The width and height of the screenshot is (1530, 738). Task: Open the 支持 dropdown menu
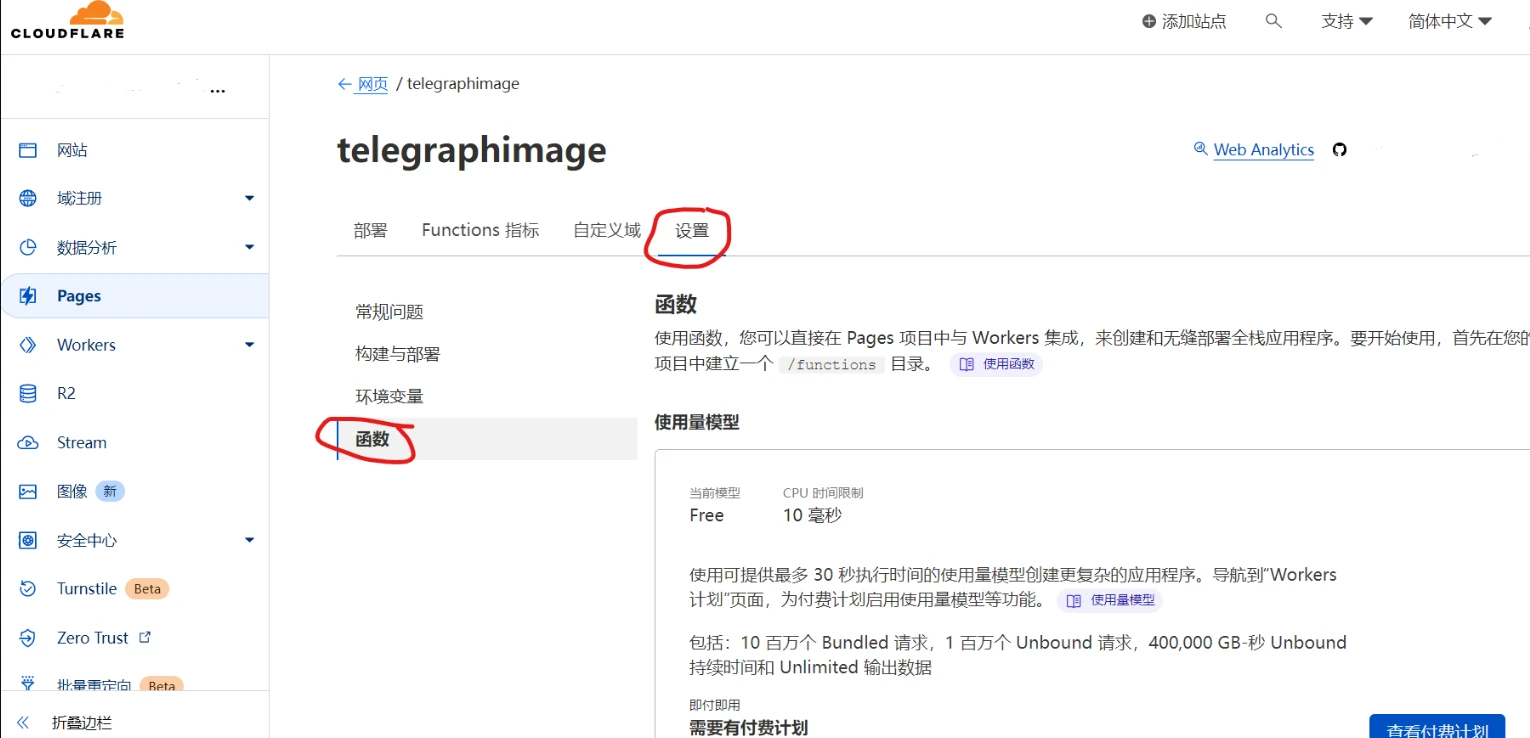pyautogui.click(x=1346, y=21)
